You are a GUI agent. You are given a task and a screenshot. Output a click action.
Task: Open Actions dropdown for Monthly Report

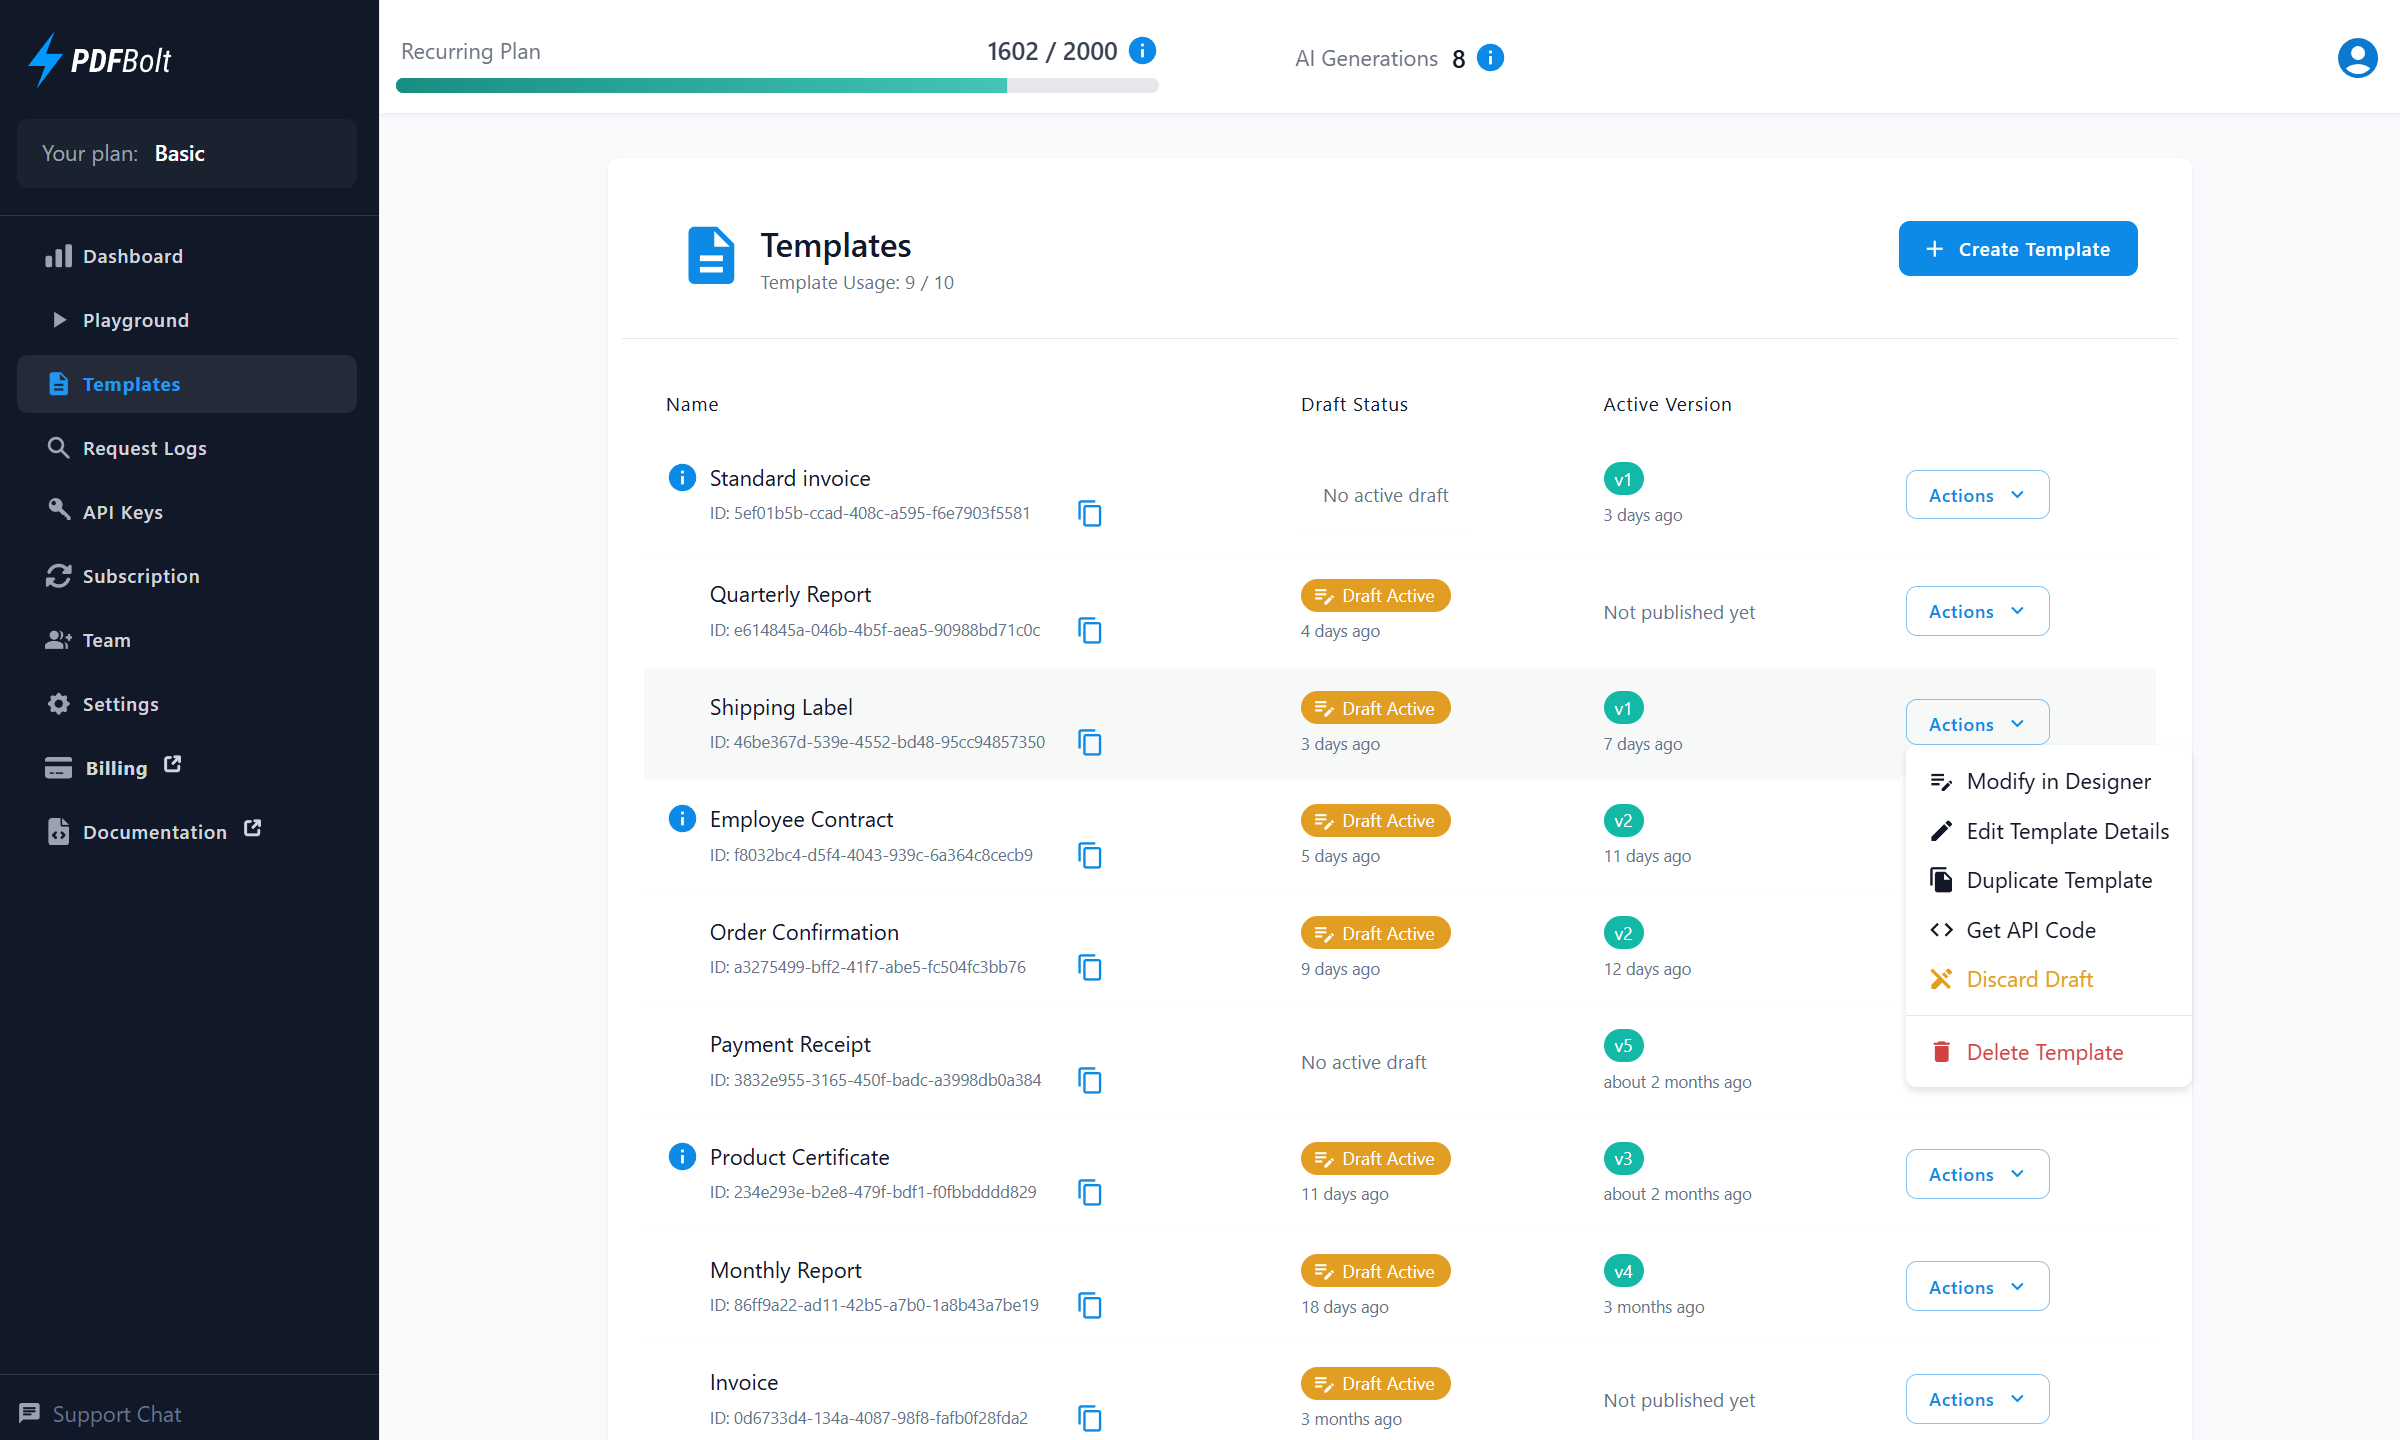tap(1976, 1286)
